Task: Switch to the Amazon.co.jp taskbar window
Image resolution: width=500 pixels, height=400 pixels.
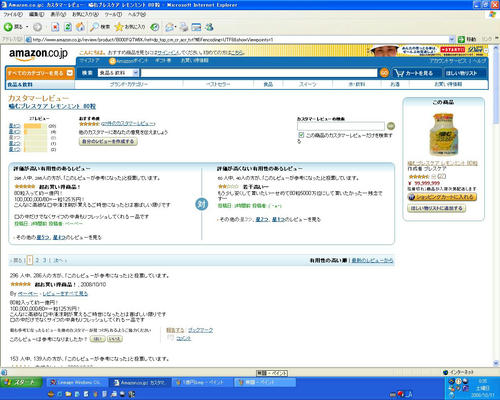Action: tap(140, 382)
